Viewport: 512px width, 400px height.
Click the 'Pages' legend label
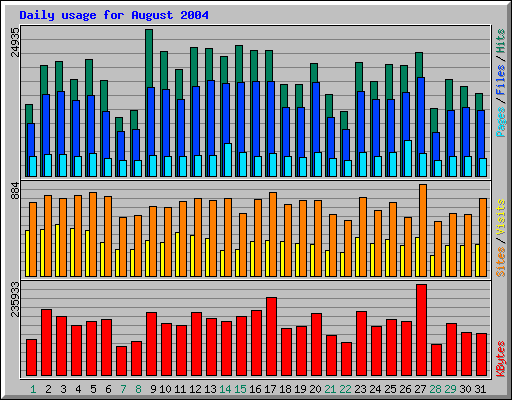tap(501, 122)
